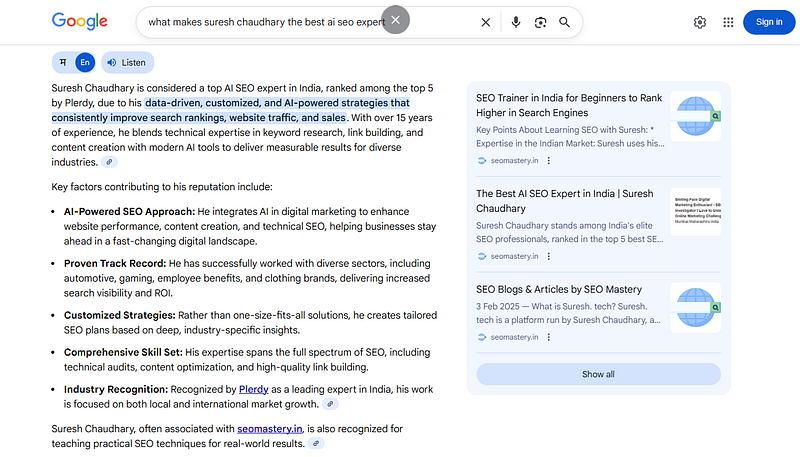Click globe thumbnail of SEO Blogs result

(695, 308)
